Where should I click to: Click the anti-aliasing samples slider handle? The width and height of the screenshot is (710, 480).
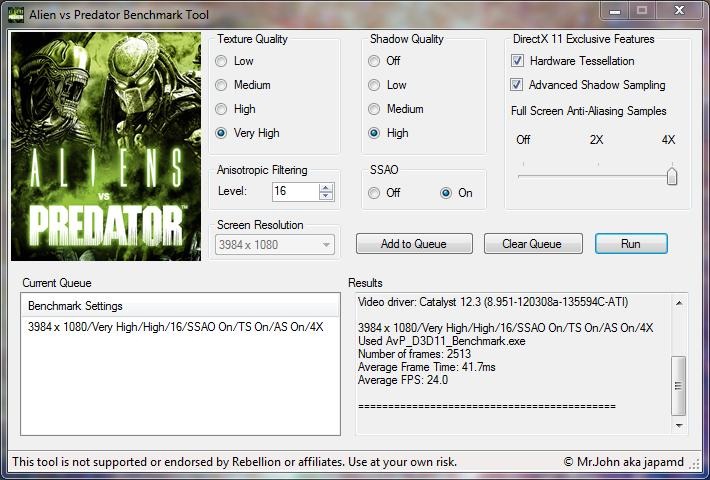point(671,176)
